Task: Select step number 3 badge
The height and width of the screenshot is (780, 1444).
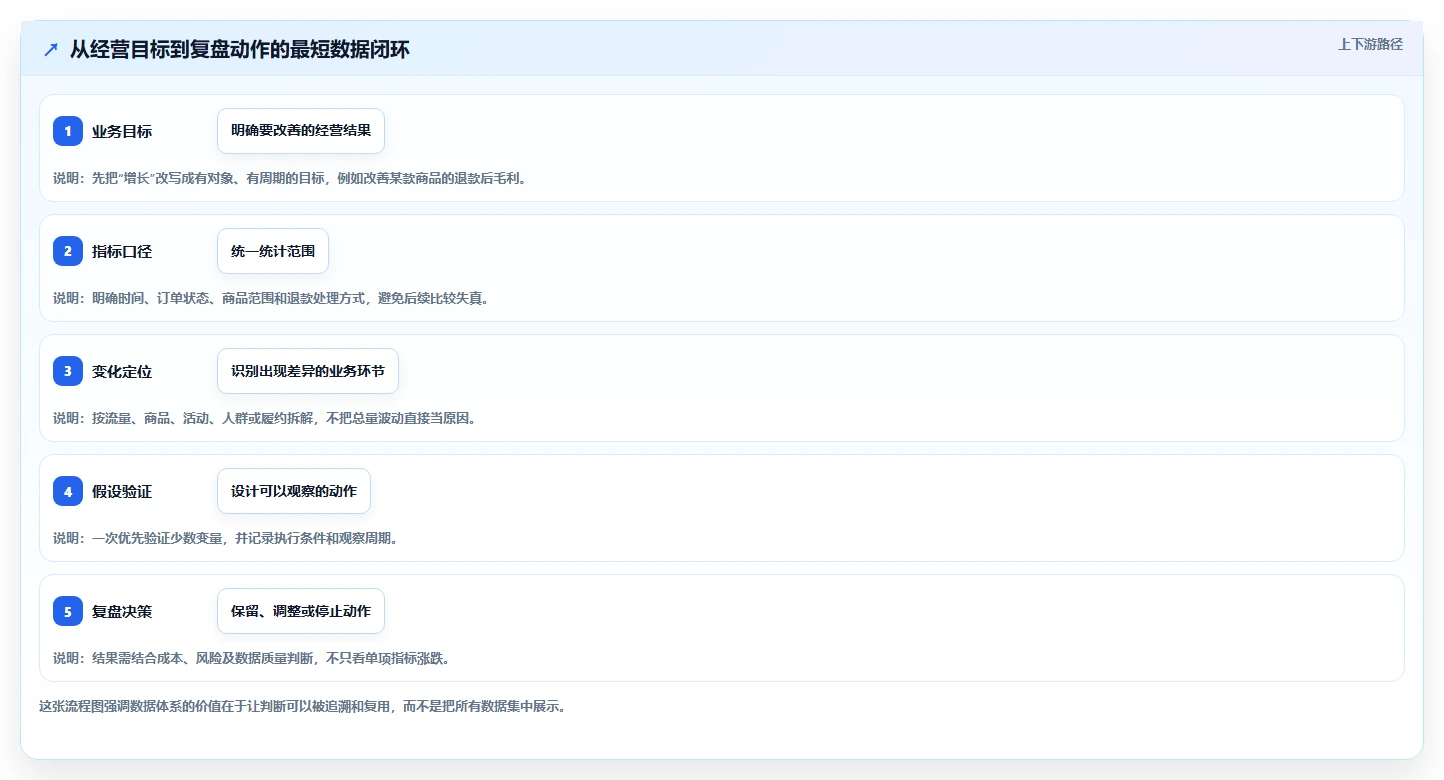Action: 68,371
